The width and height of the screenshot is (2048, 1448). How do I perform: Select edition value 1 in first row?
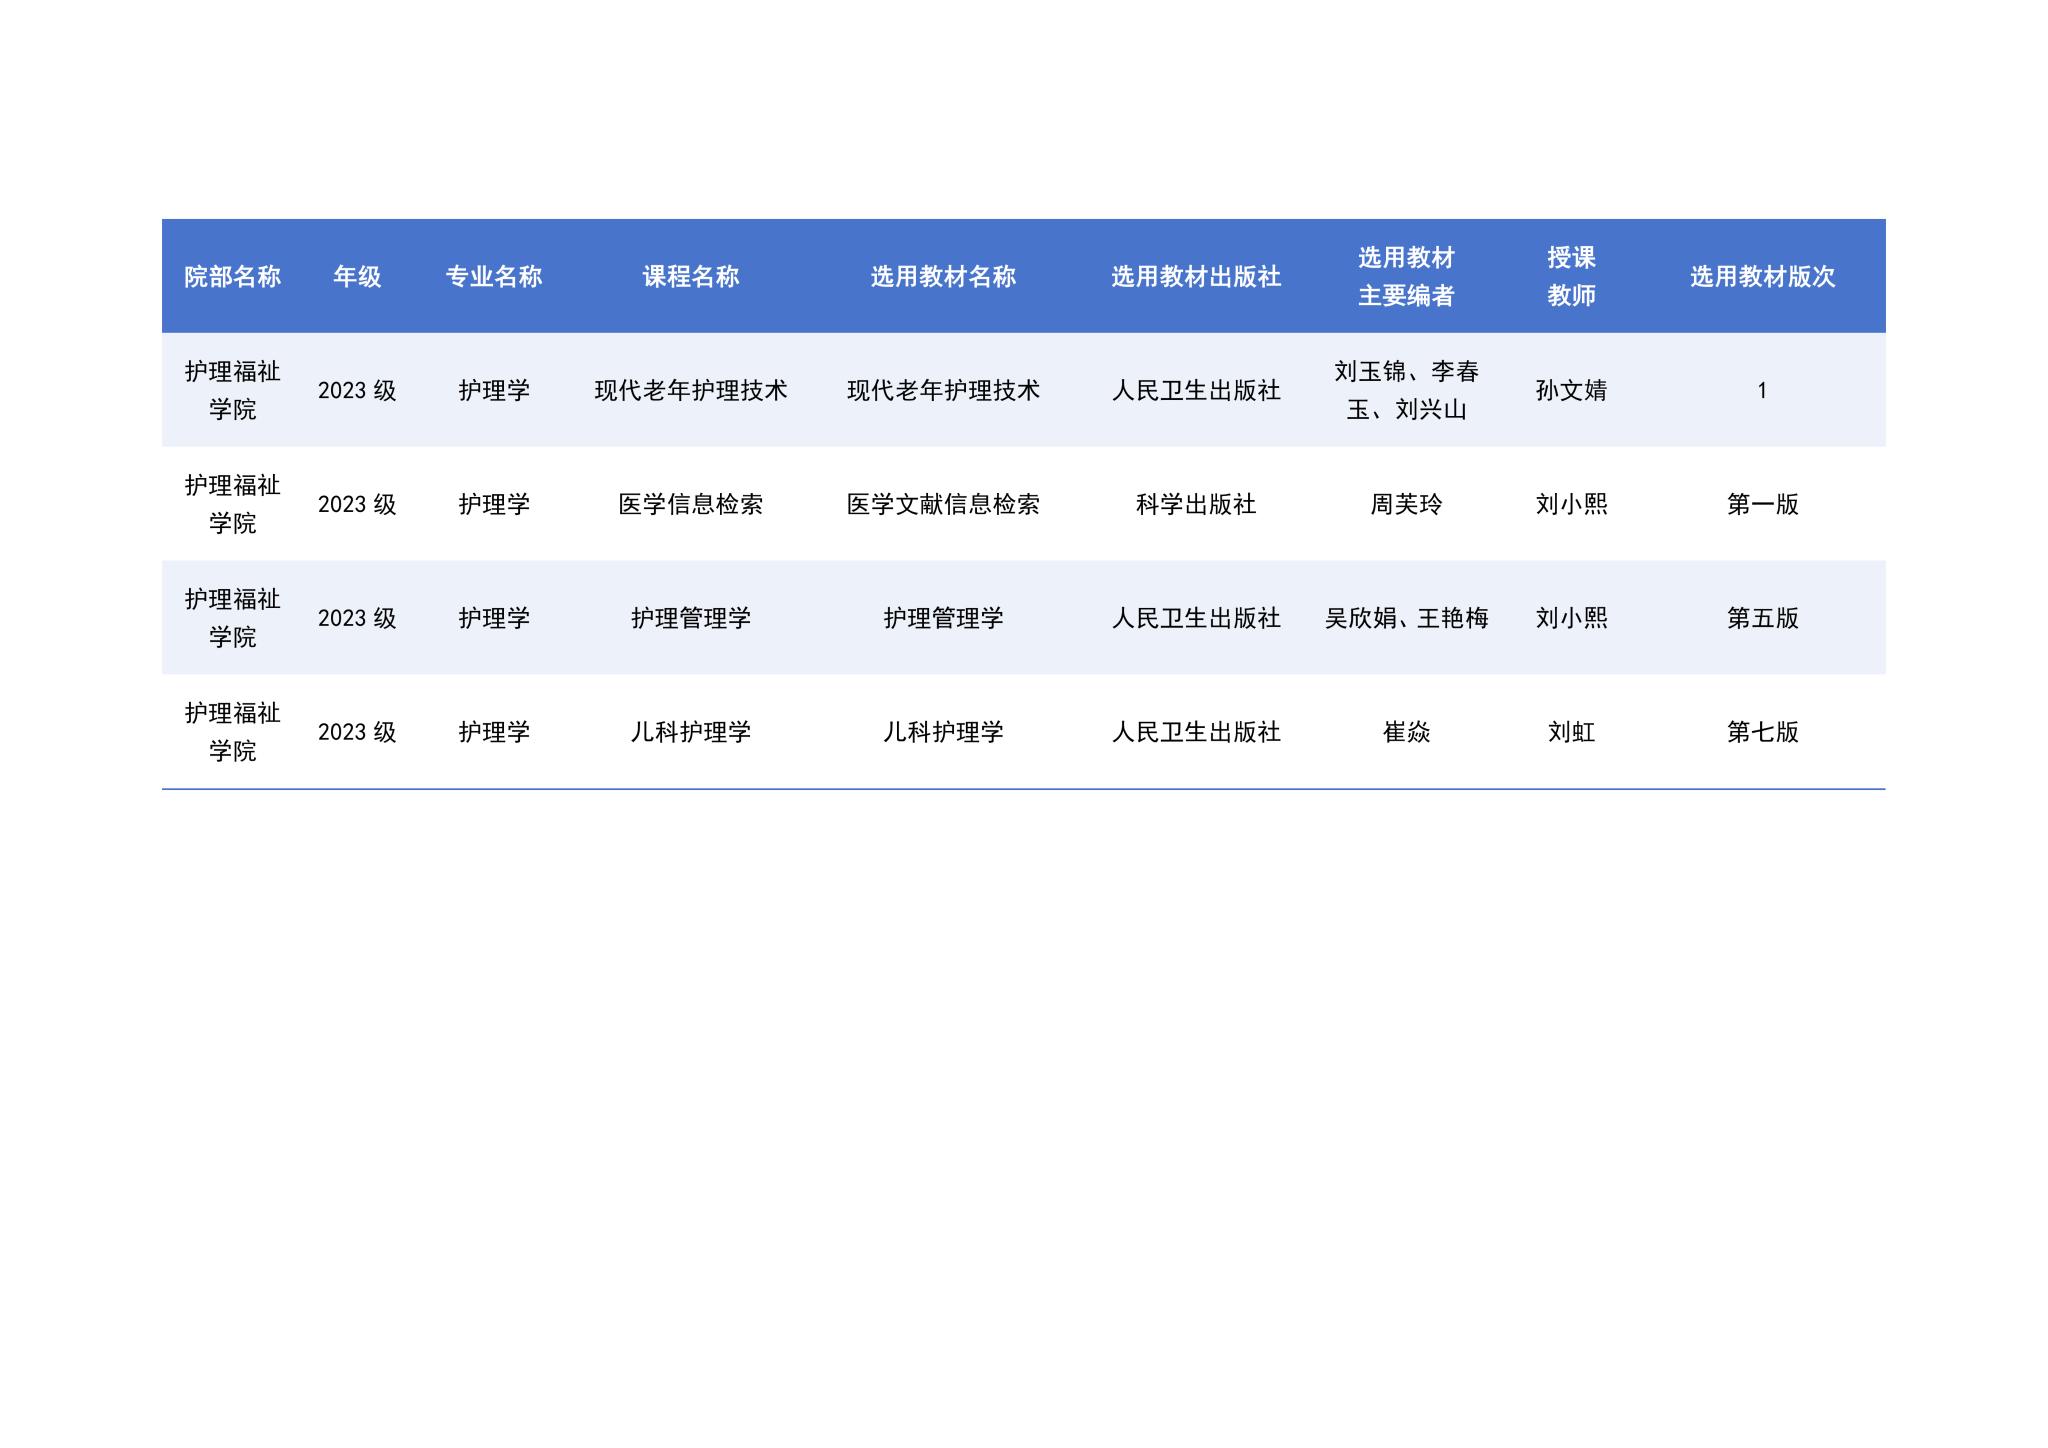[1762, 391]
